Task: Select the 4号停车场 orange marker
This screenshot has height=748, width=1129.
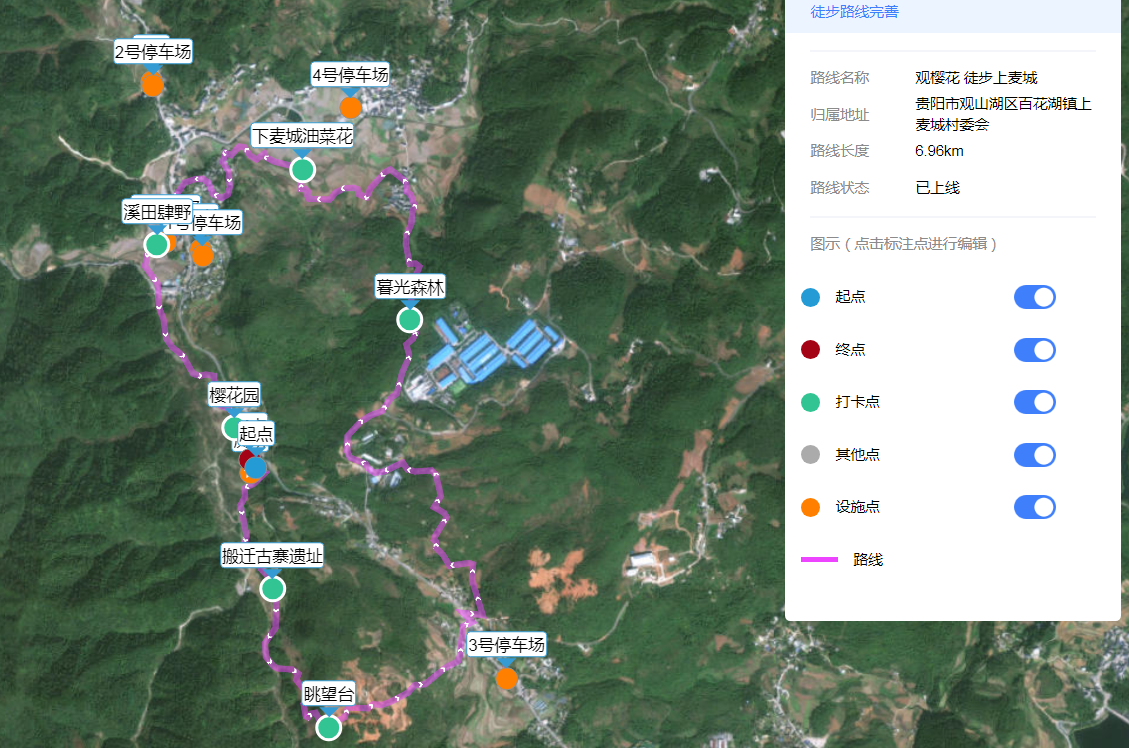Action: (x=350, y=107)
